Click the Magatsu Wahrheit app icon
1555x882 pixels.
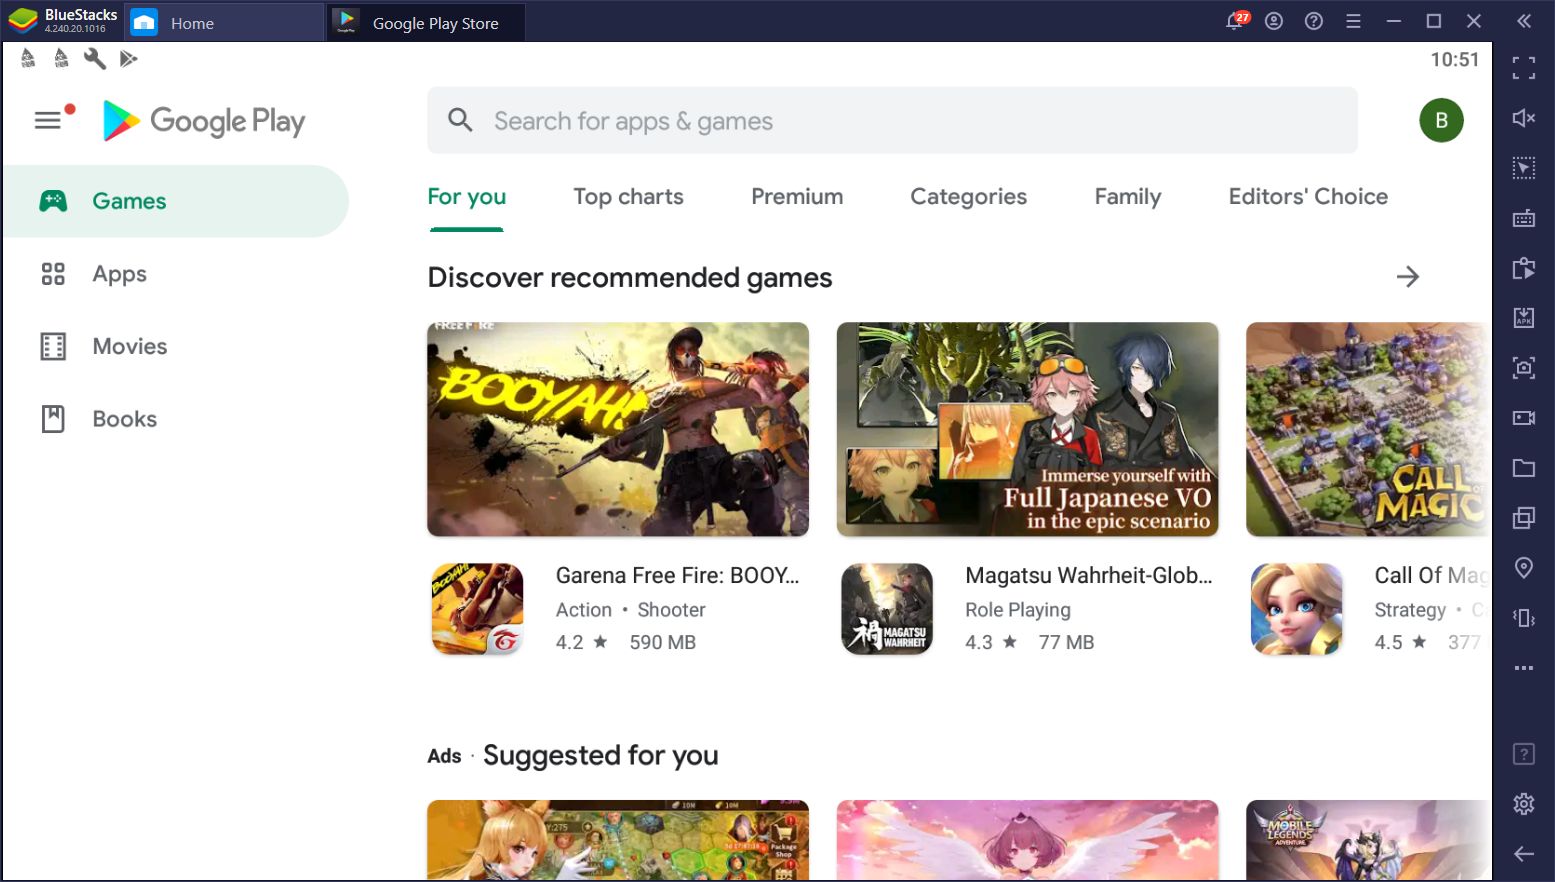click(x=887, y=608)
